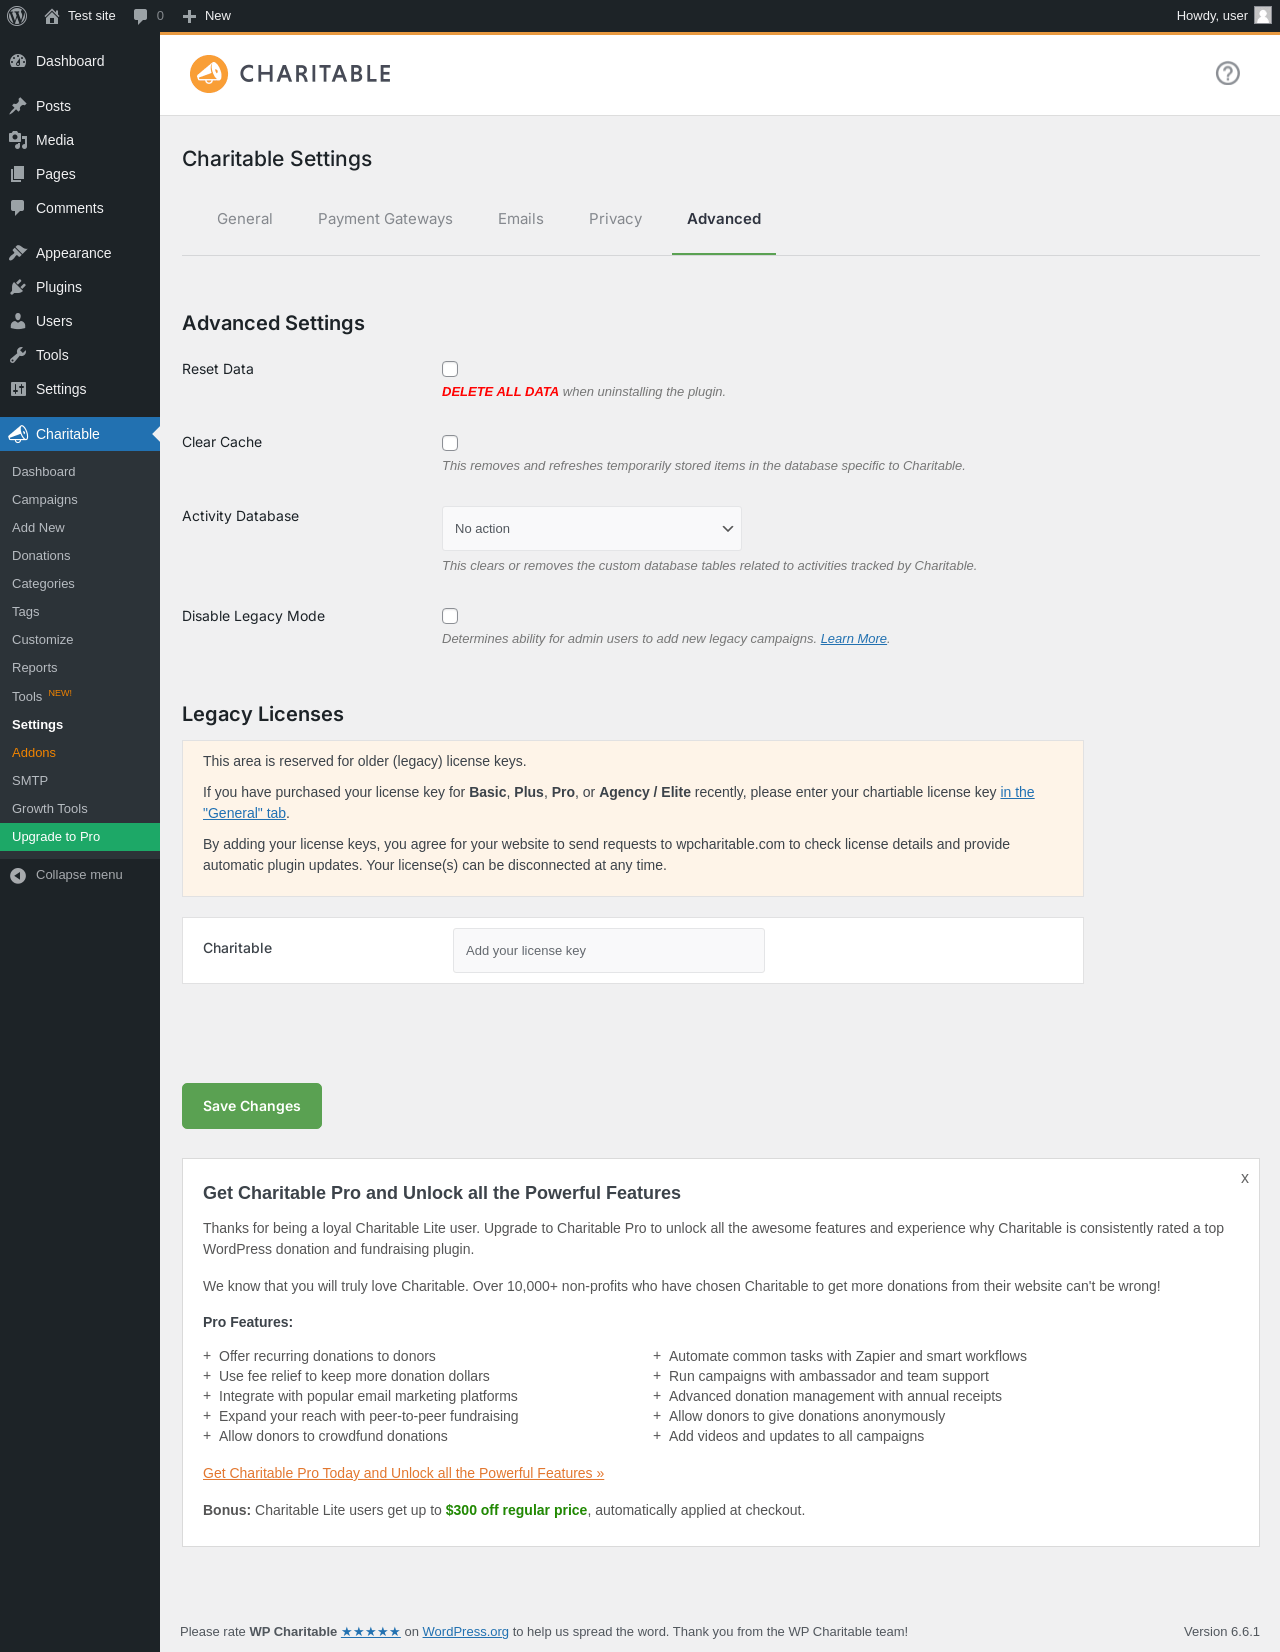Click the Settings sliders icon in sidebar
1280x1652 pixels.
point(18,389)
